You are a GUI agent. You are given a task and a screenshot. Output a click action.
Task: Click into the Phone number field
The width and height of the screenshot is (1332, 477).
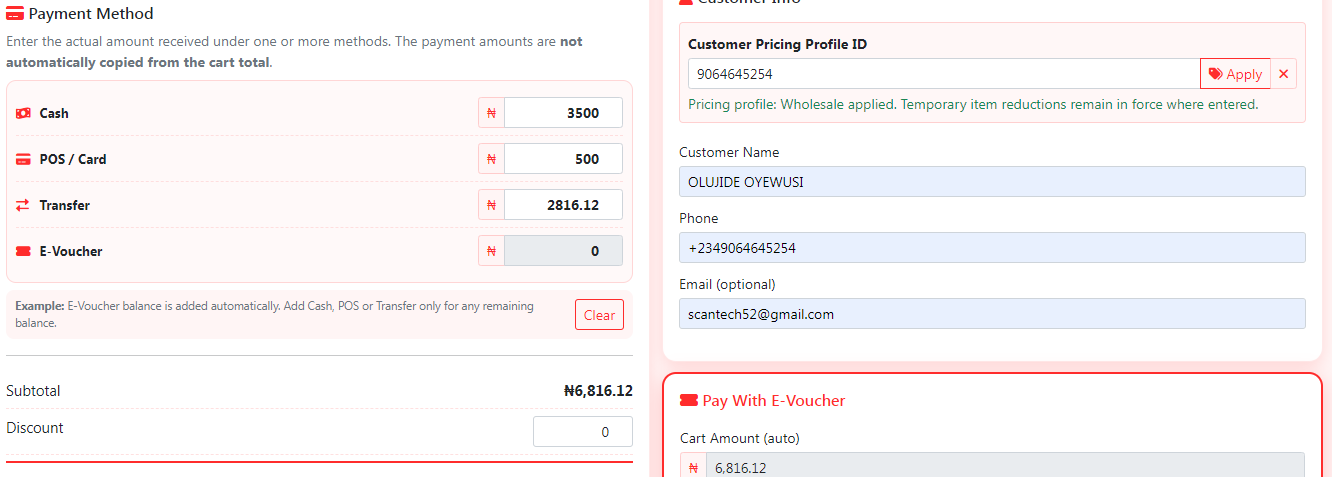coord(992,248)
